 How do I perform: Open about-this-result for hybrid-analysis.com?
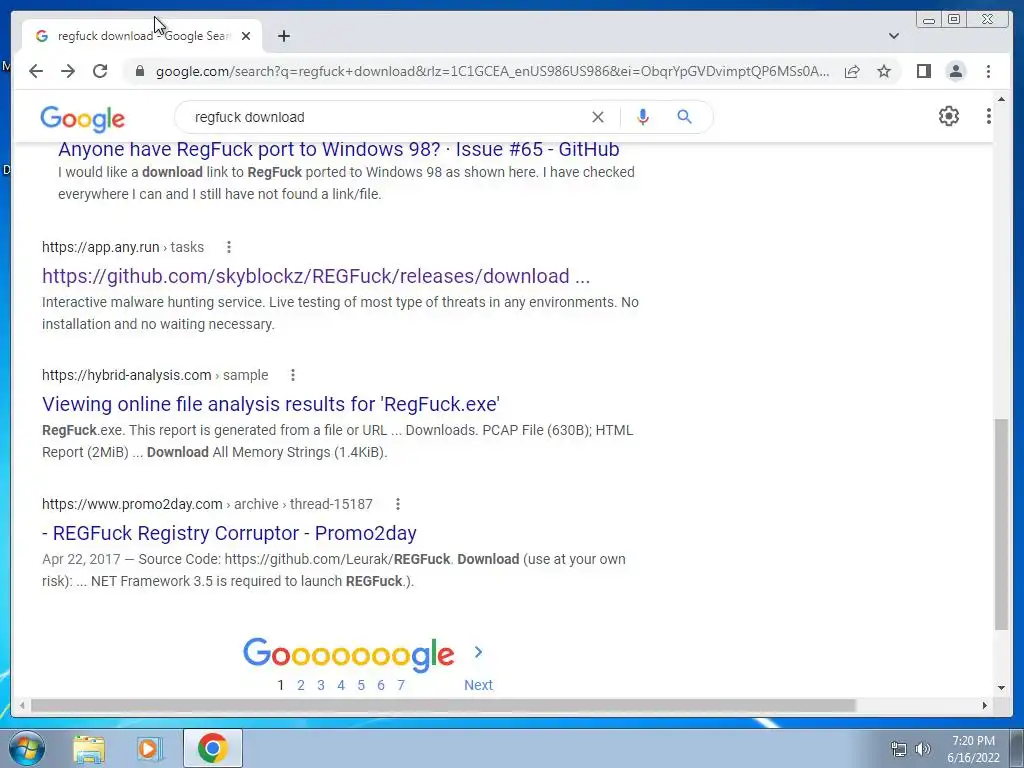[293, 375]
